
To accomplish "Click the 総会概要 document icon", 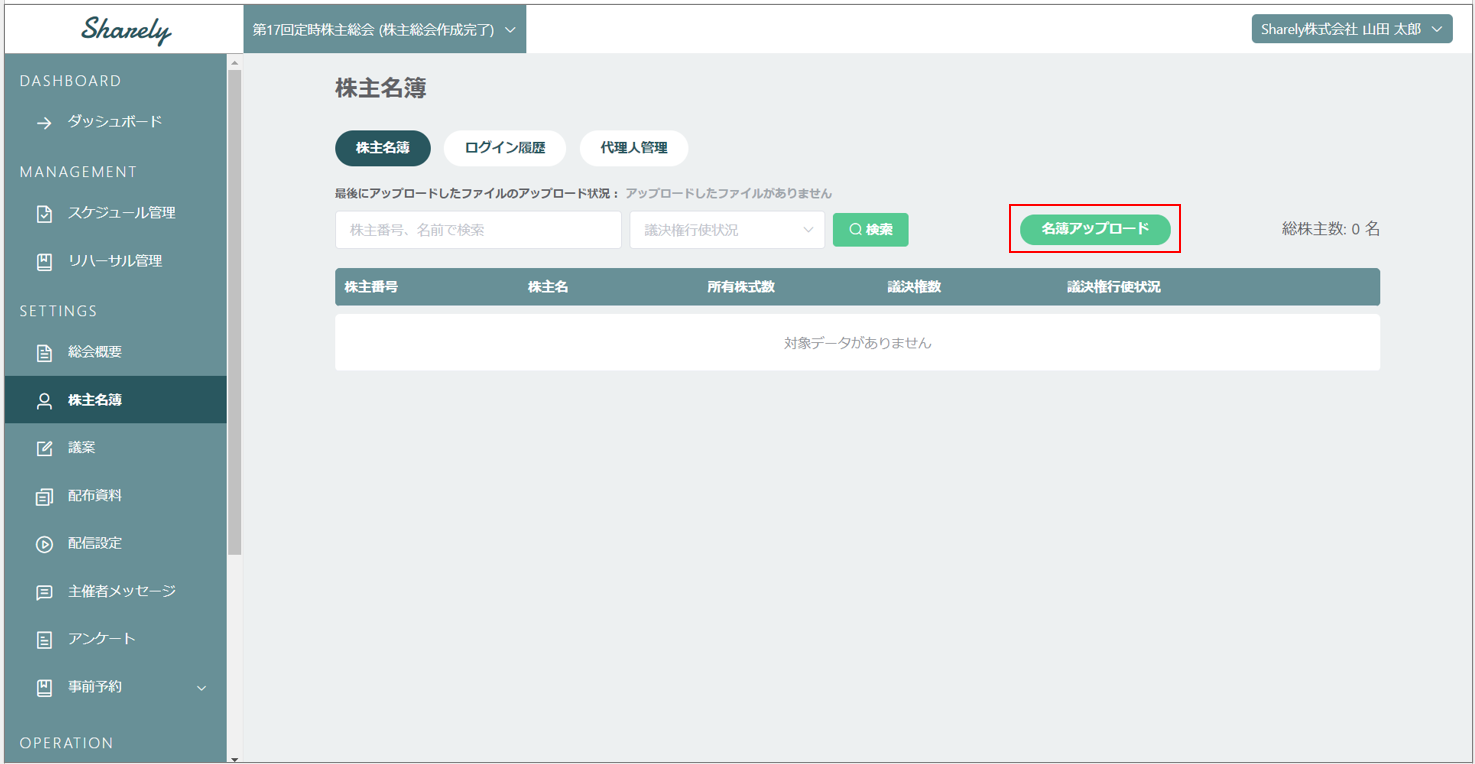I will [x=44, y=353].
